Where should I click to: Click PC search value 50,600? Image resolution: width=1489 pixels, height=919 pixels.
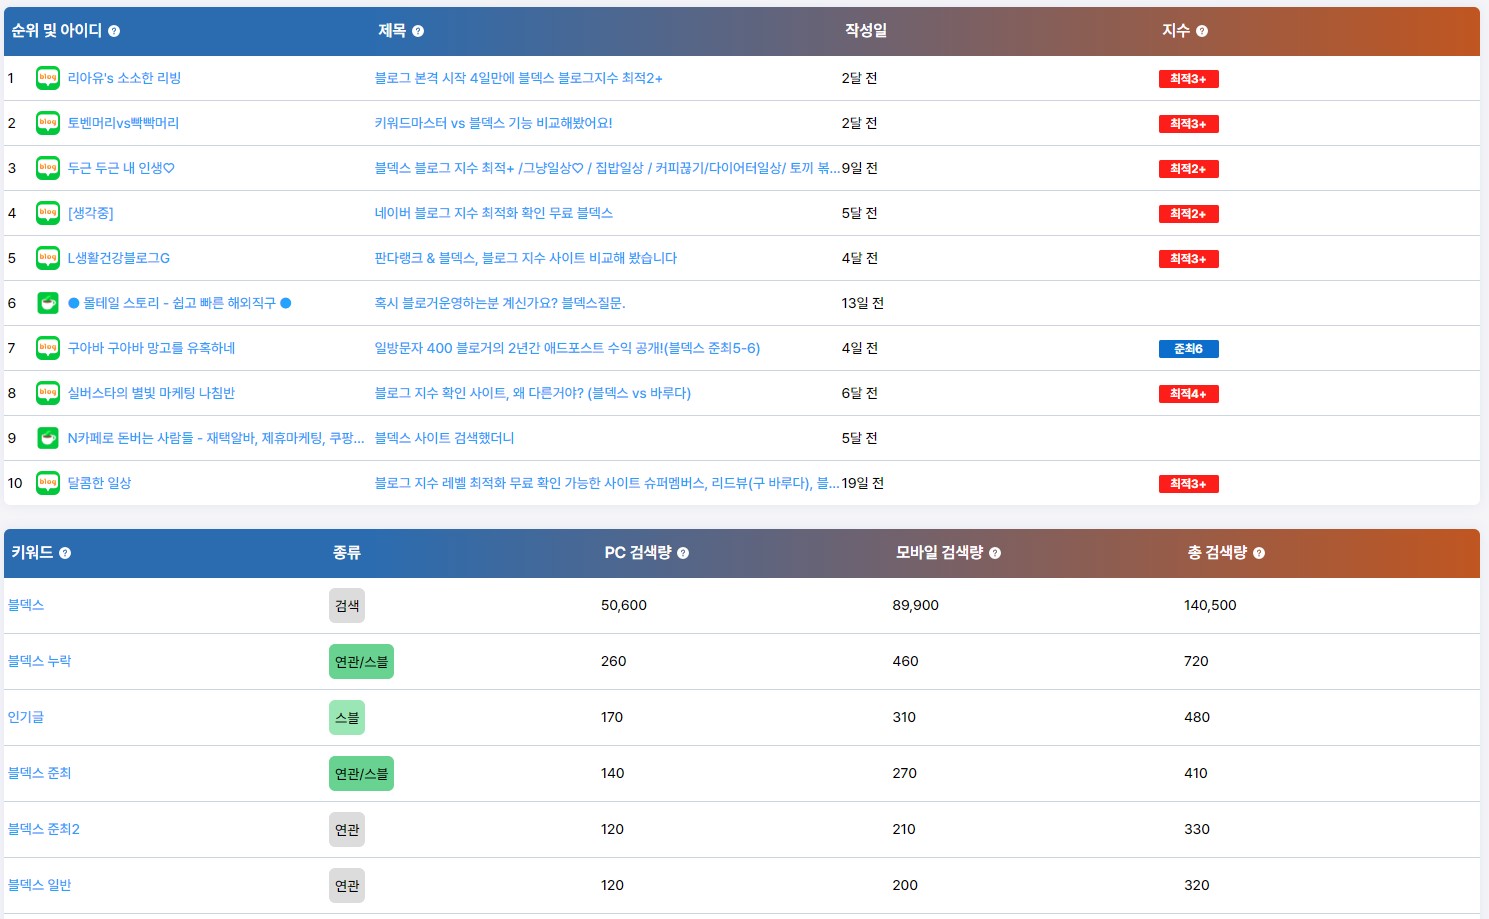pos(624,605)
